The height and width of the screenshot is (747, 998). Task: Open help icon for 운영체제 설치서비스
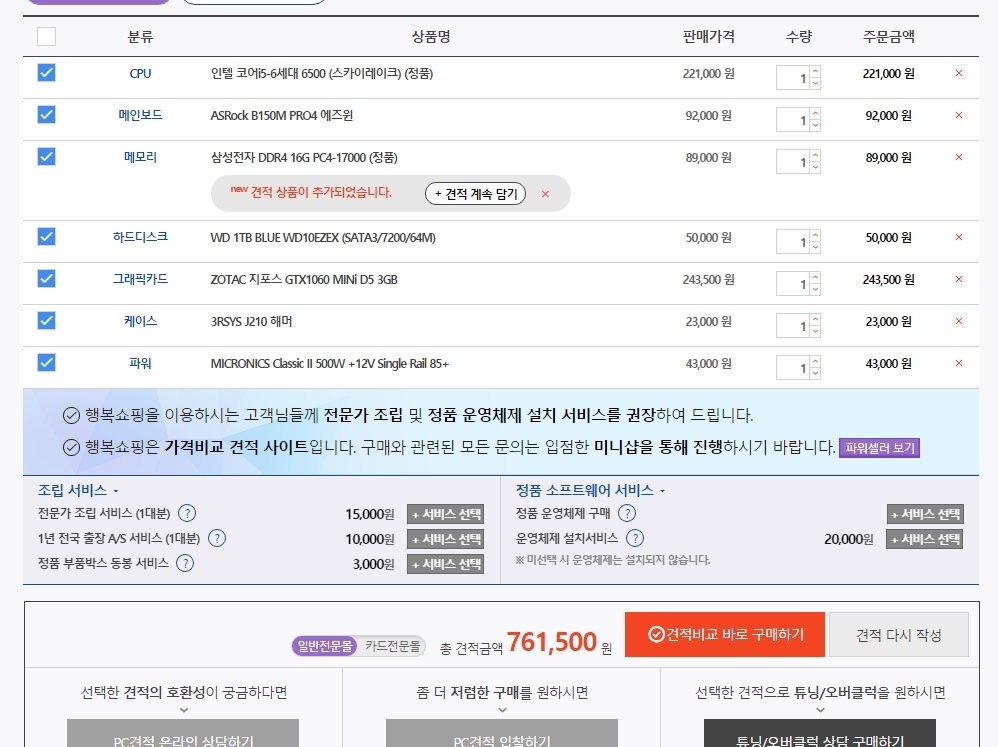[635, 538]
